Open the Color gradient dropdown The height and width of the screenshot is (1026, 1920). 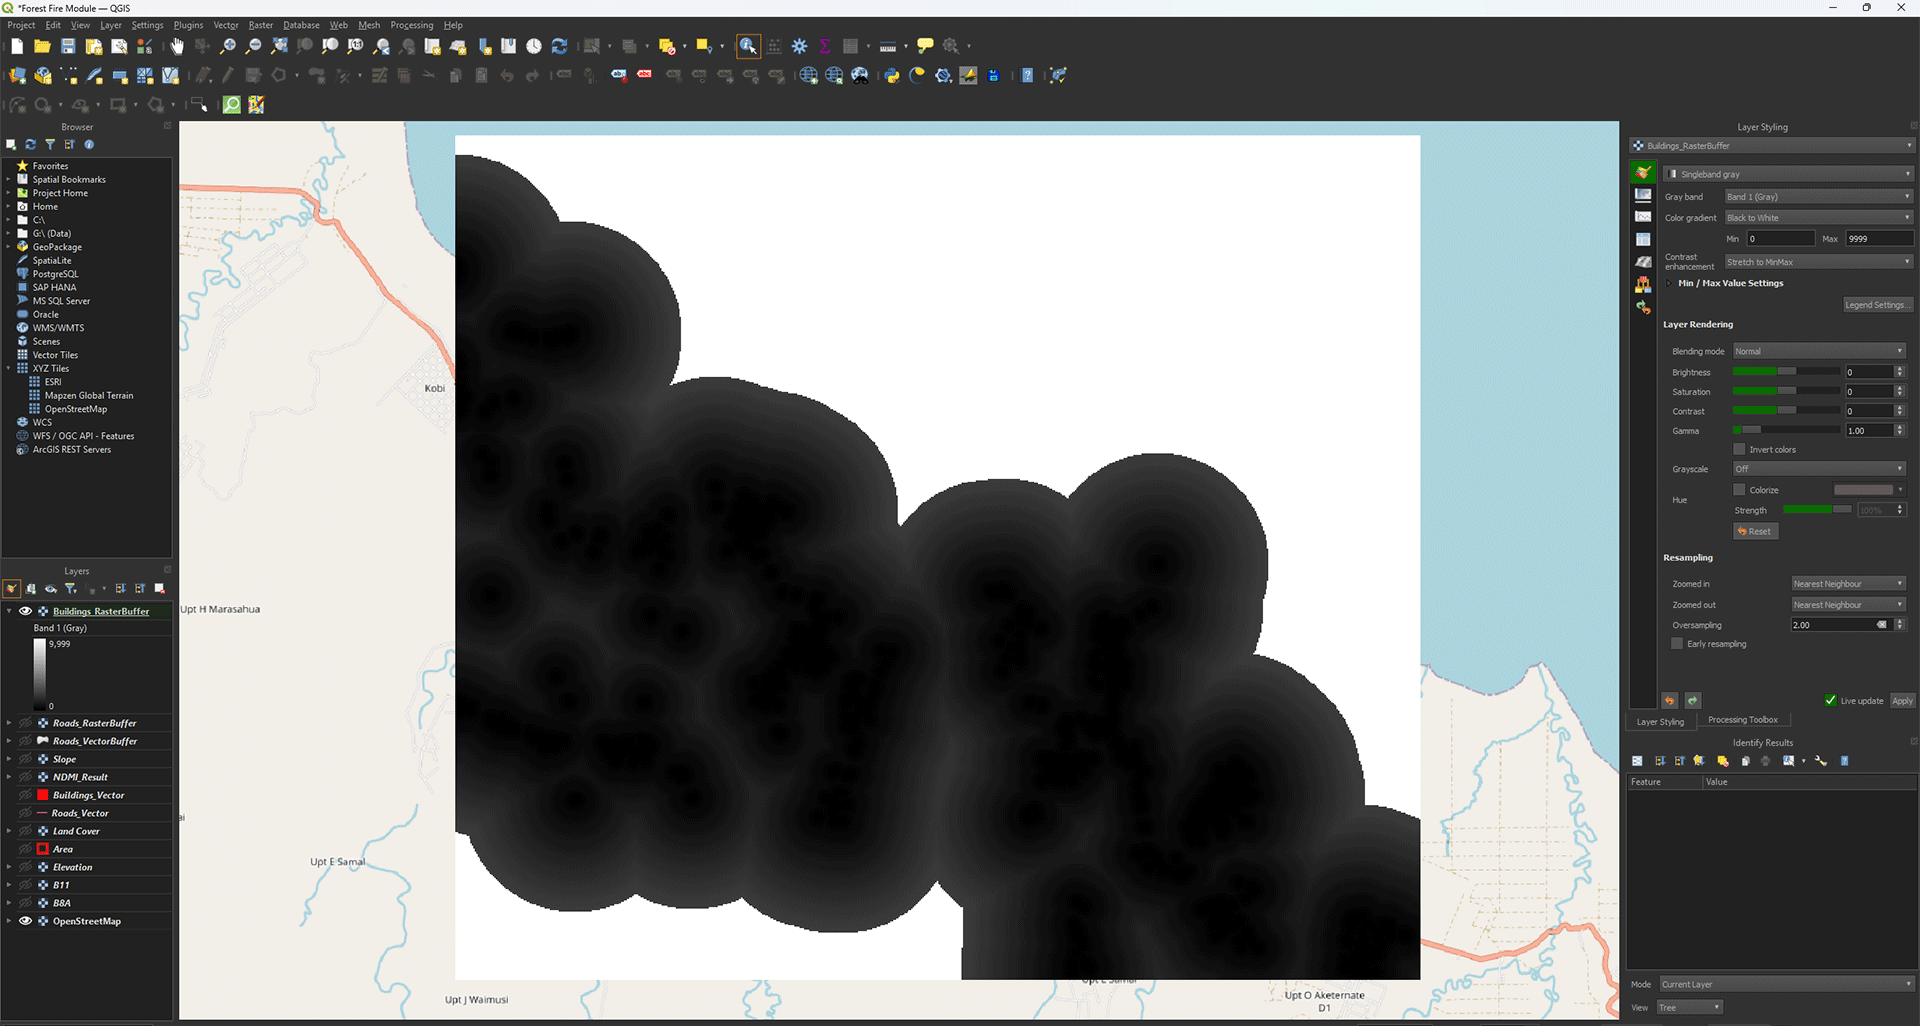point(1818,218)
